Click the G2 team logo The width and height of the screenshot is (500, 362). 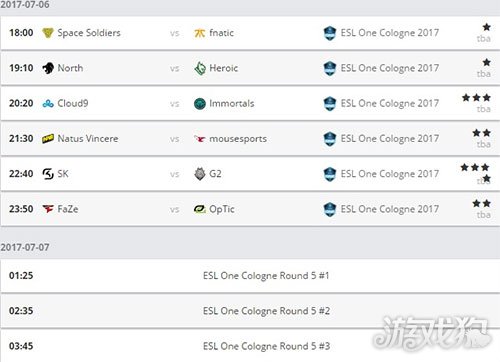(x=200, y=174)
